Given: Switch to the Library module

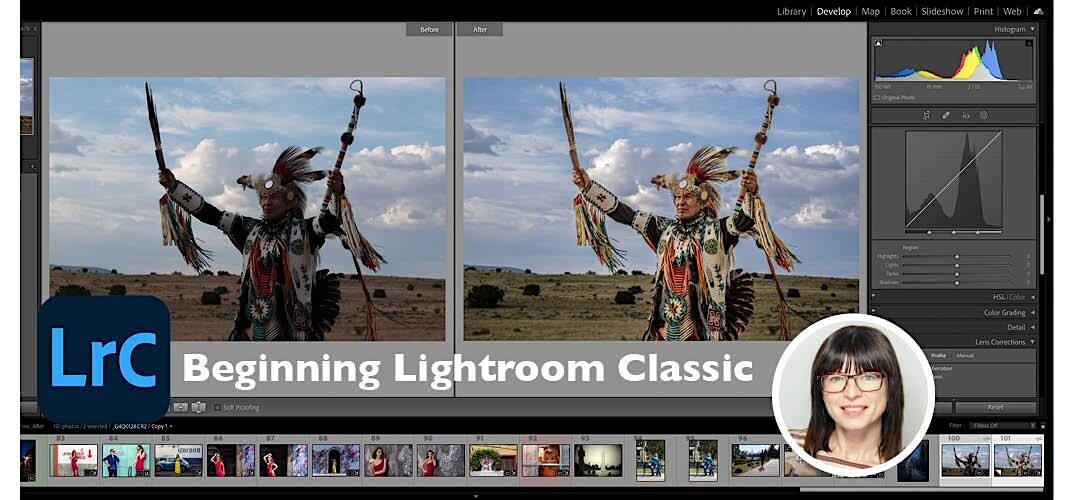Looking at the screenshot, I should pos(791,11).
